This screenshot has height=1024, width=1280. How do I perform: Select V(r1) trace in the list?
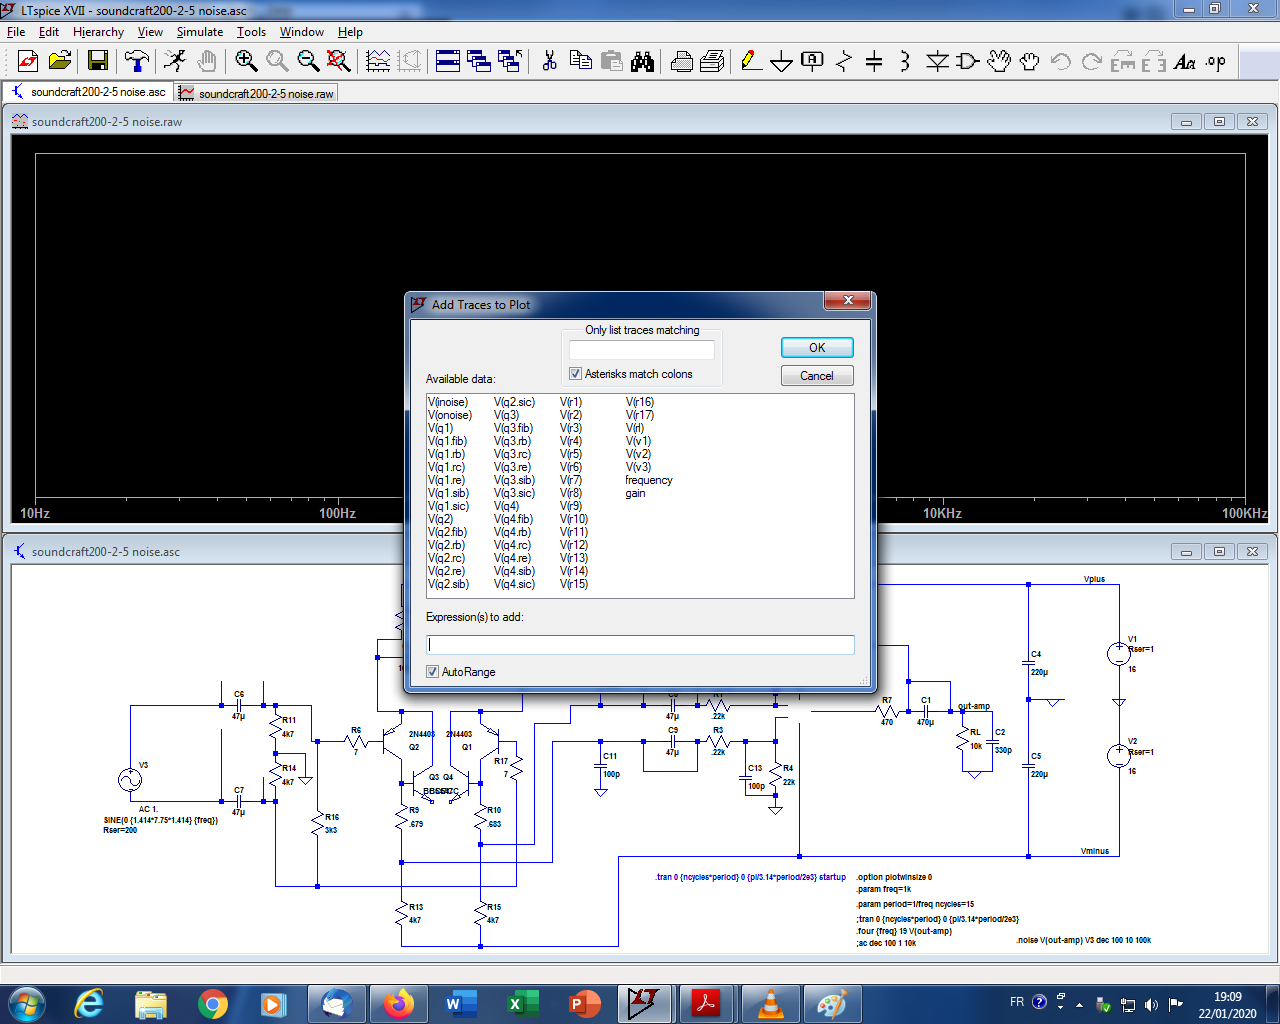pyautogui.click(x=570, y=402)
